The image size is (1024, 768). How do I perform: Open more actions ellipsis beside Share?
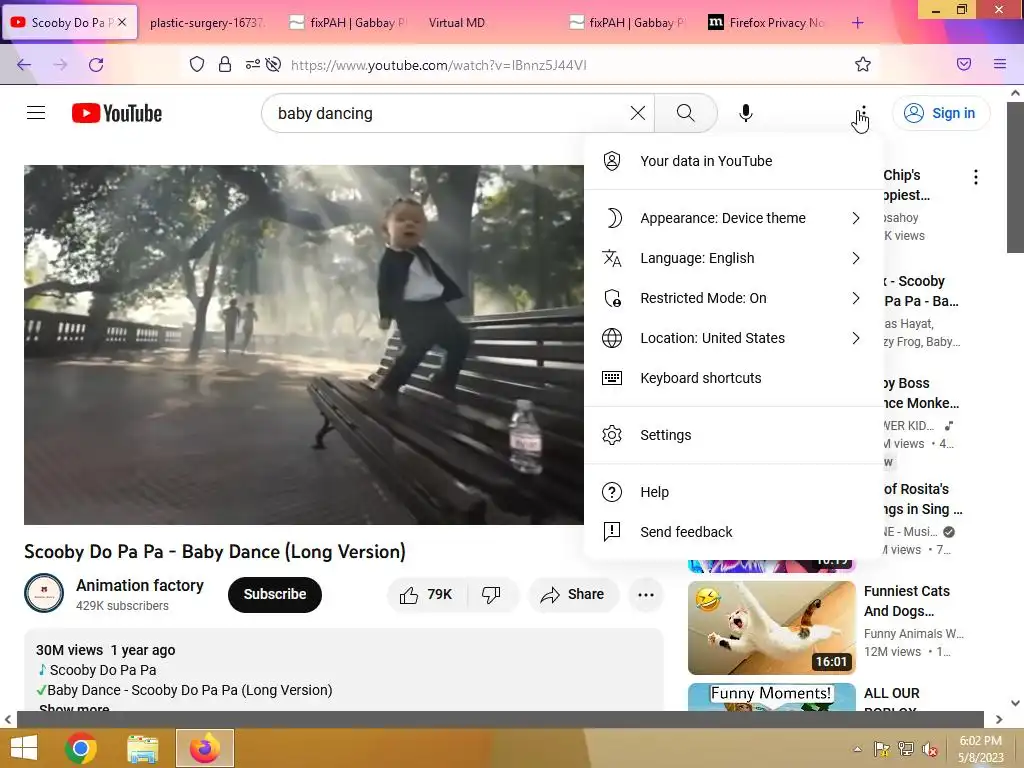[x=646, y=594]
